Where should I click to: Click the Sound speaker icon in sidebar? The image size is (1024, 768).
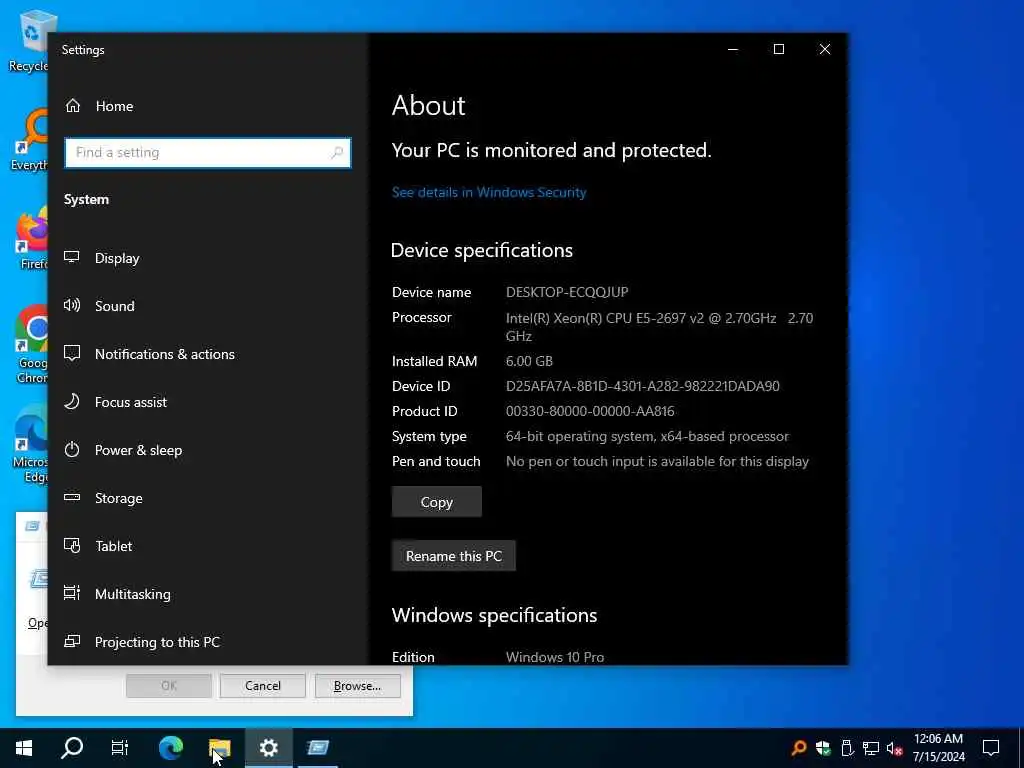point(72,305)
